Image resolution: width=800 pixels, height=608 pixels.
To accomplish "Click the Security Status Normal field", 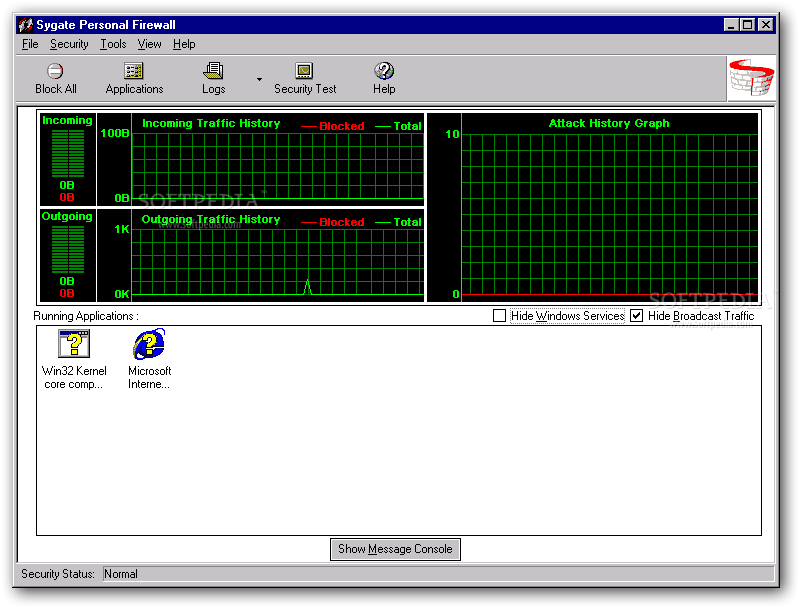I will [438, 574].
